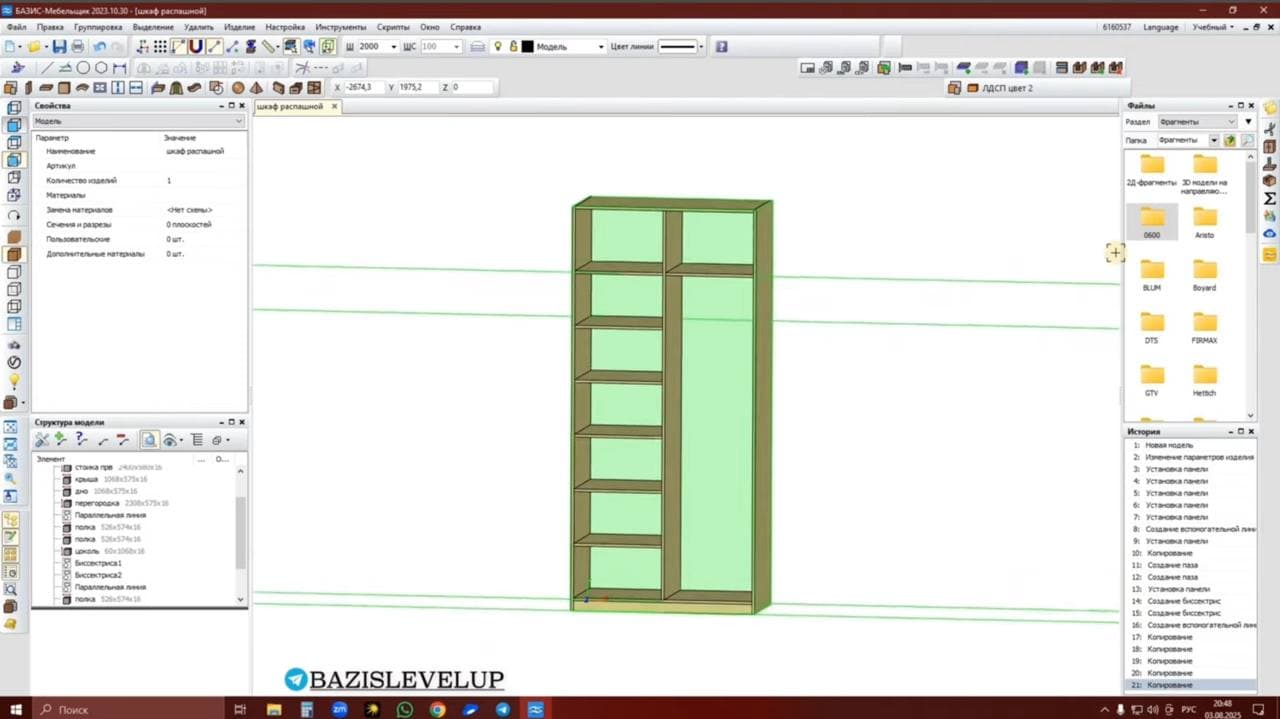Click the sphere shape icon in toolbar
The width and height of the screenshot is (1280, 719).
pos(238,88)
